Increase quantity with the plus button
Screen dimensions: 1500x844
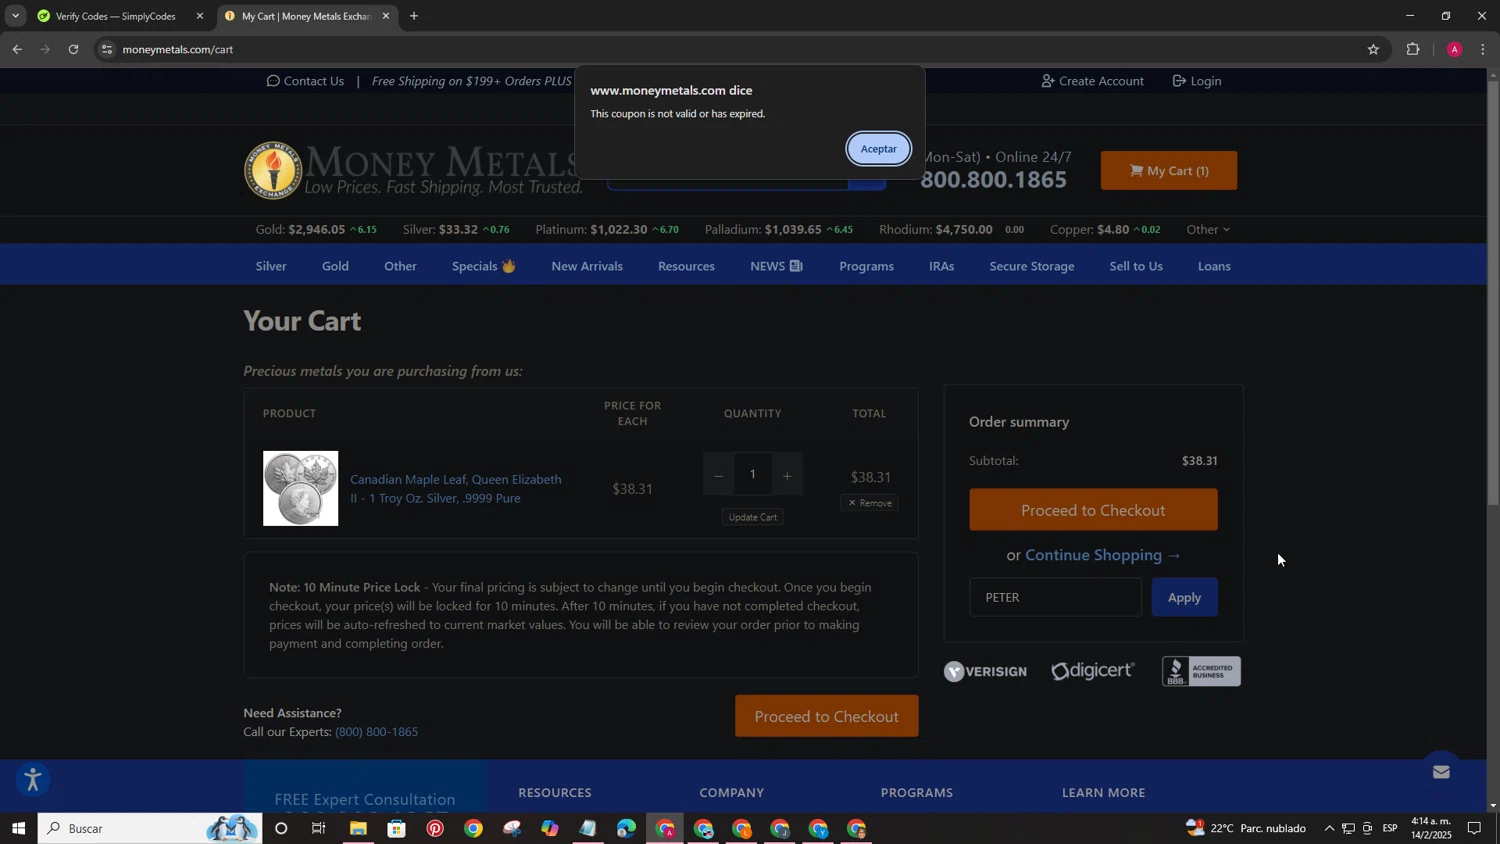tap(787, 475)
